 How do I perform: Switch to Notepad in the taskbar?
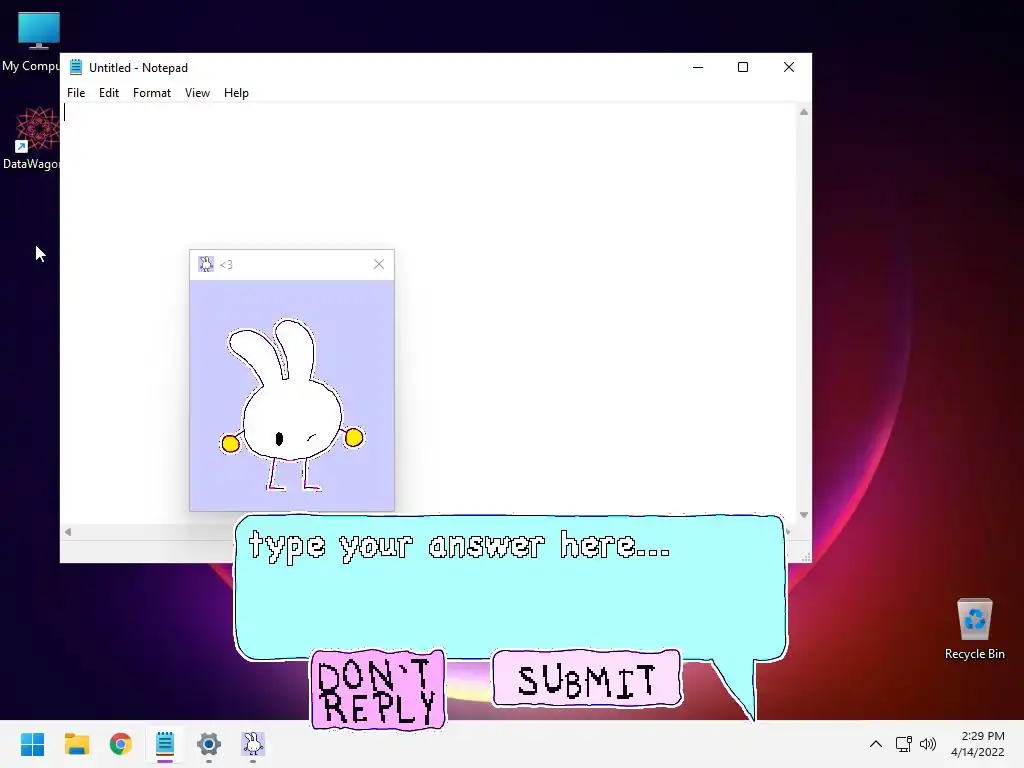165,744
